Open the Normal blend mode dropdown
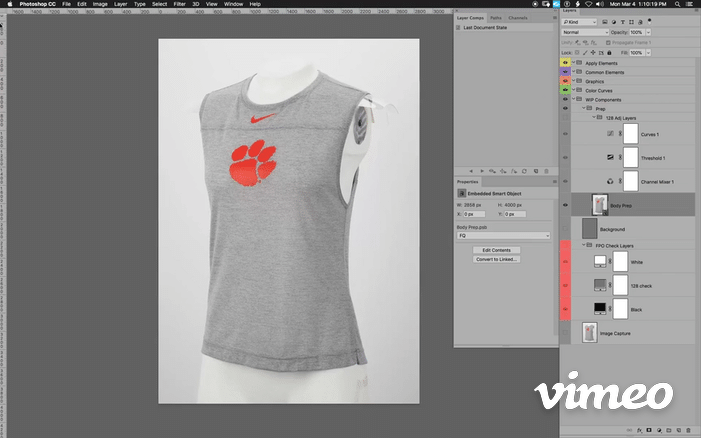Screen dimensions: 701x438 [585, 32]
